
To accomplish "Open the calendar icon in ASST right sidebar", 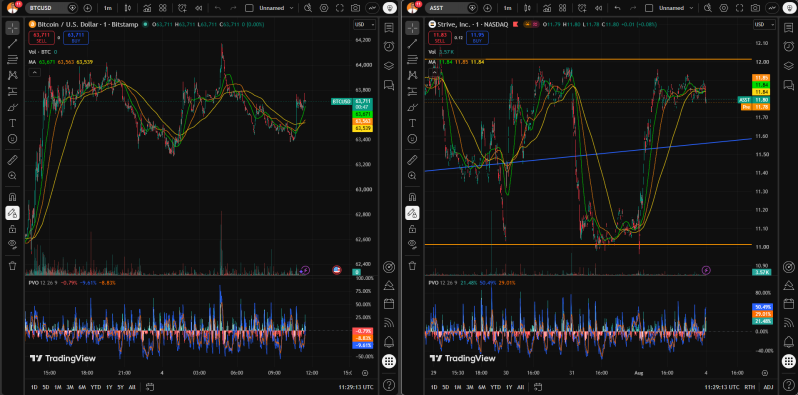I will 788,303.
